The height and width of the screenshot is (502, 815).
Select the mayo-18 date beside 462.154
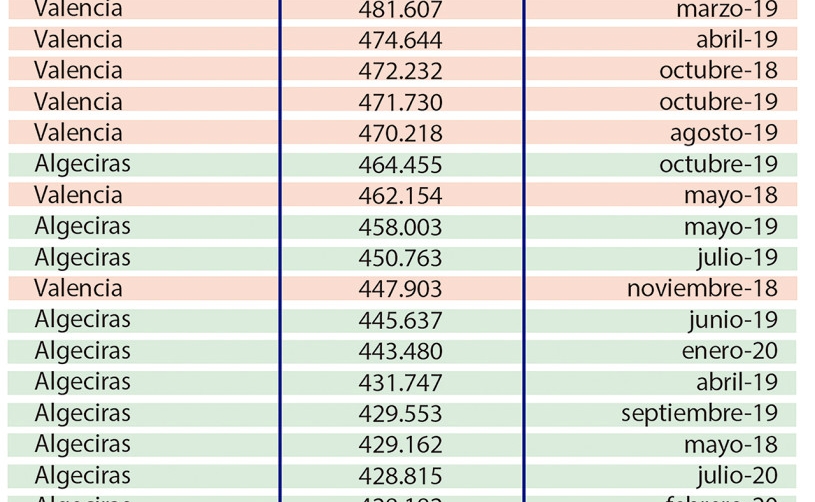[731, 196]
